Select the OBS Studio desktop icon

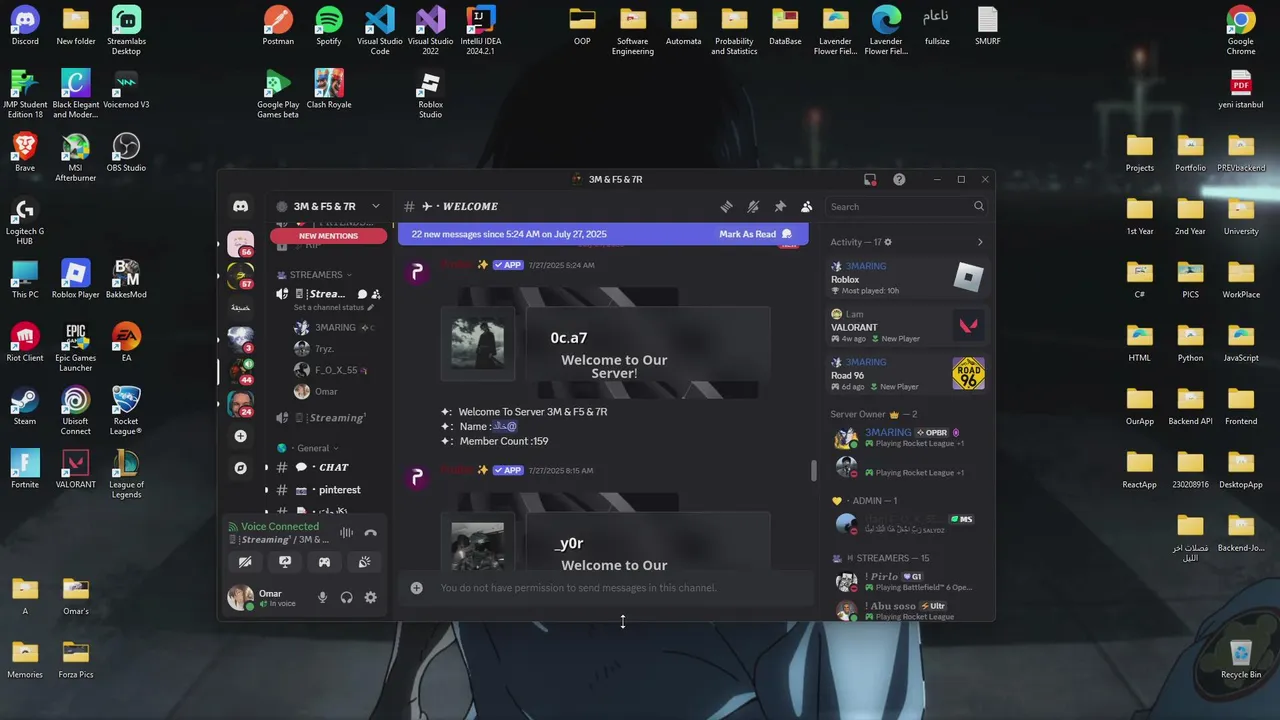126,153
